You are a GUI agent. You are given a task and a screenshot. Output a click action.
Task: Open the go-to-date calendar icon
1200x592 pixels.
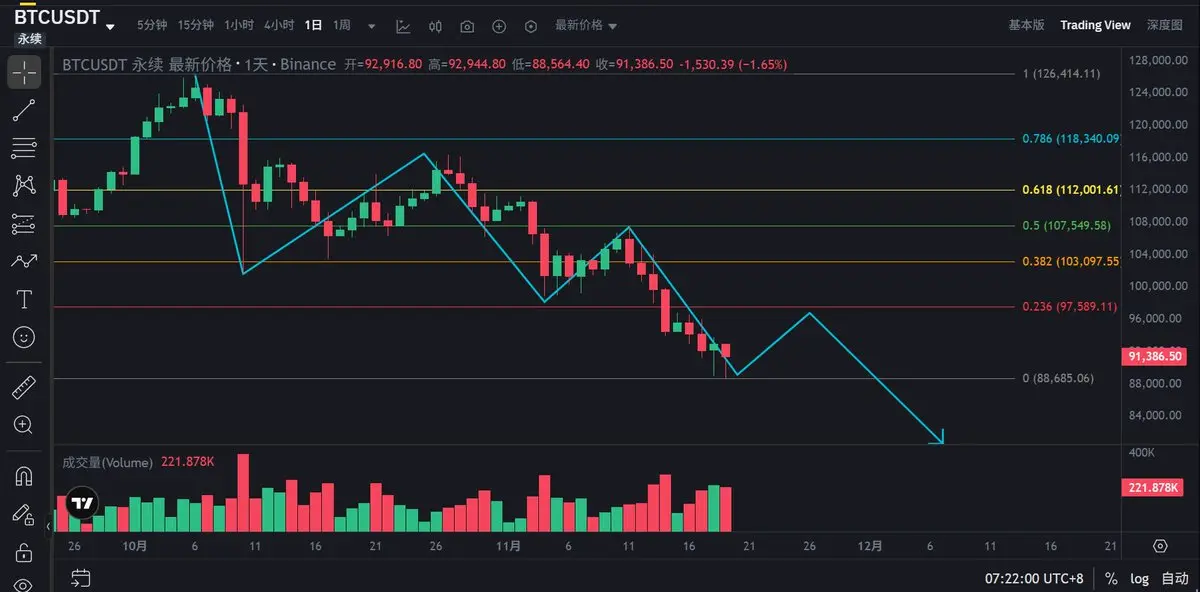pyautogui.click(x=81, y=578)
